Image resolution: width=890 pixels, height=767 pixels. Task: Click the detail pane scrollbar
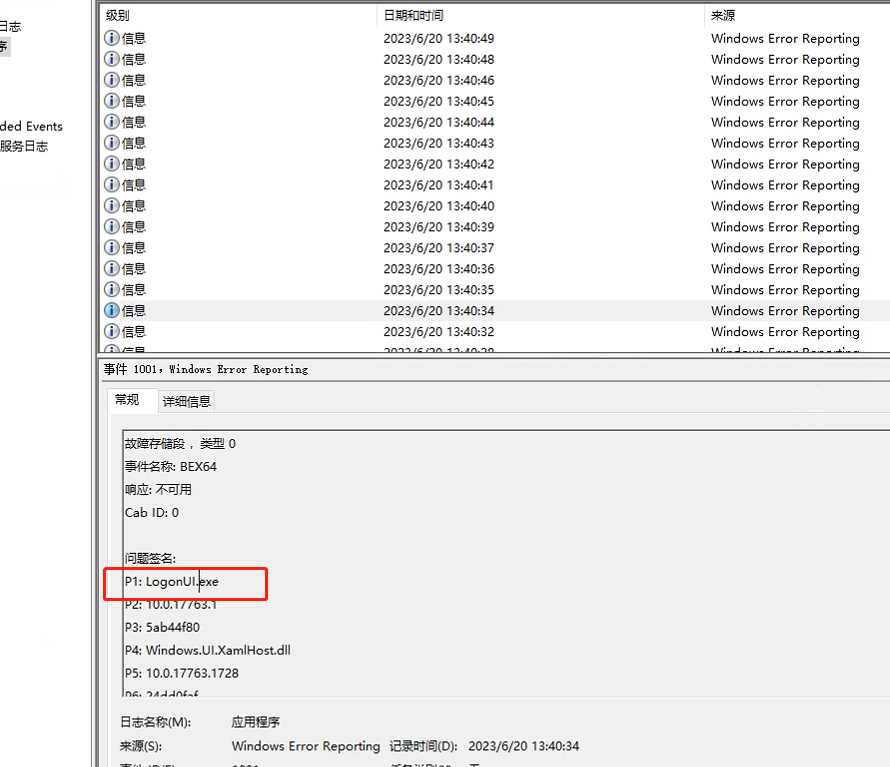[x=884, y=550]
